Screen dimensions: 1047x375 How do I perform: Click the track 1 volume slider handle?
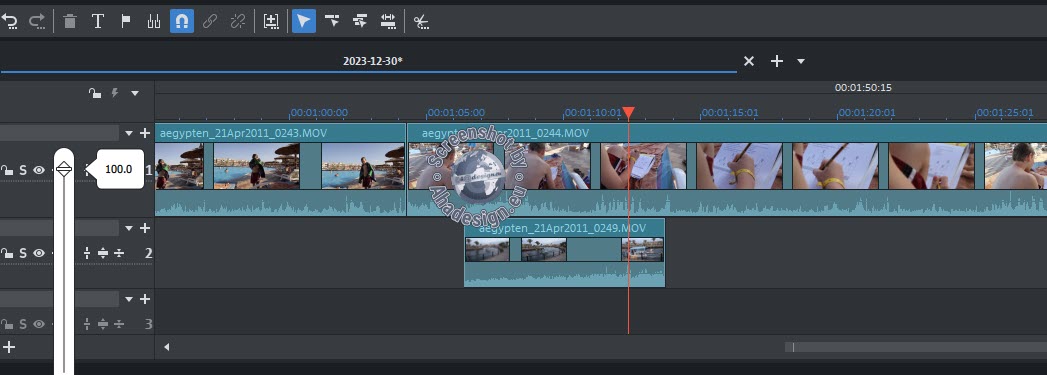[x=63, y=169]
